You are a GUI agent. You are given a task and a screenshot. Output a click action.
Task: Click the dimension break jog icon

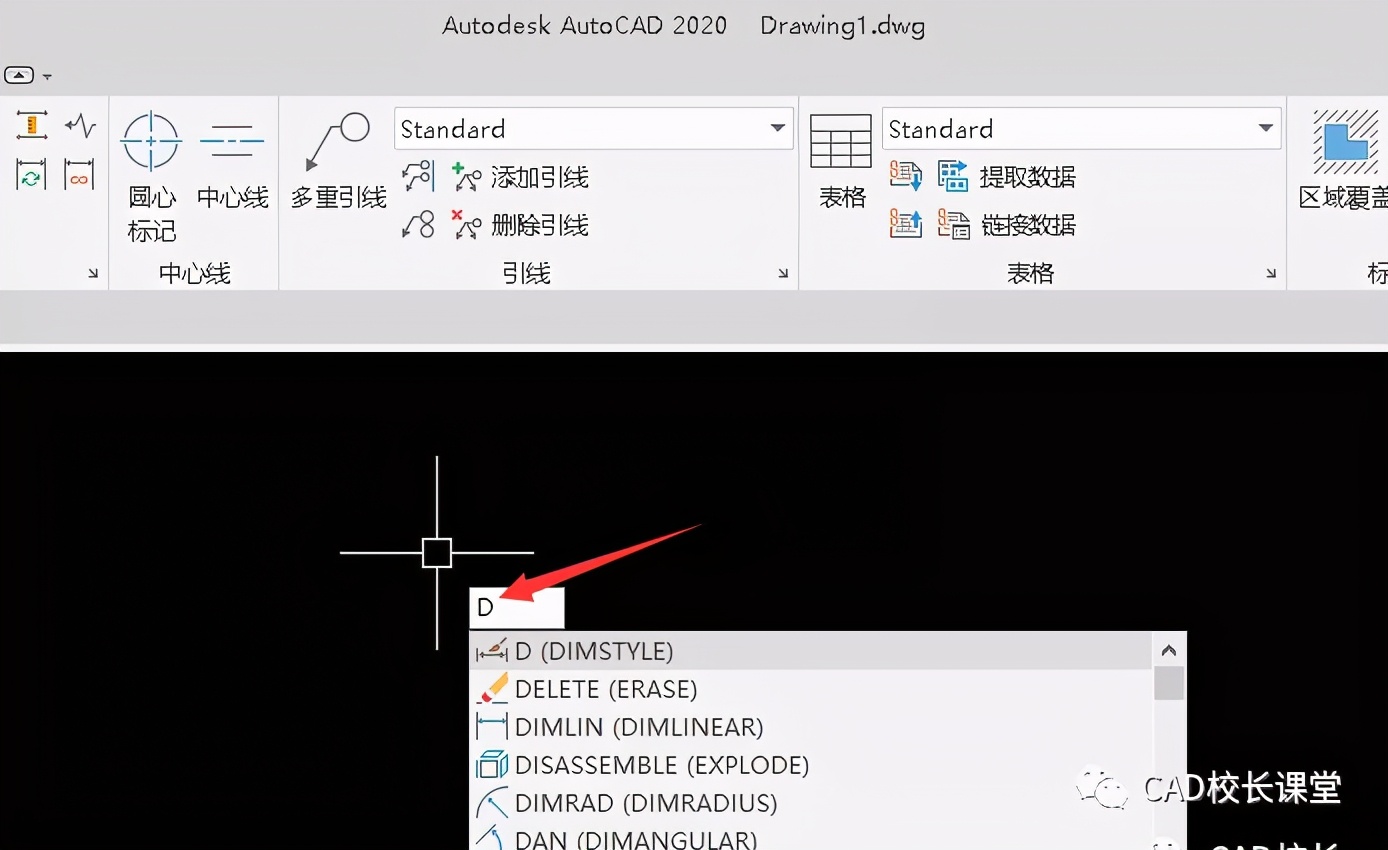(x=79, y=125)
